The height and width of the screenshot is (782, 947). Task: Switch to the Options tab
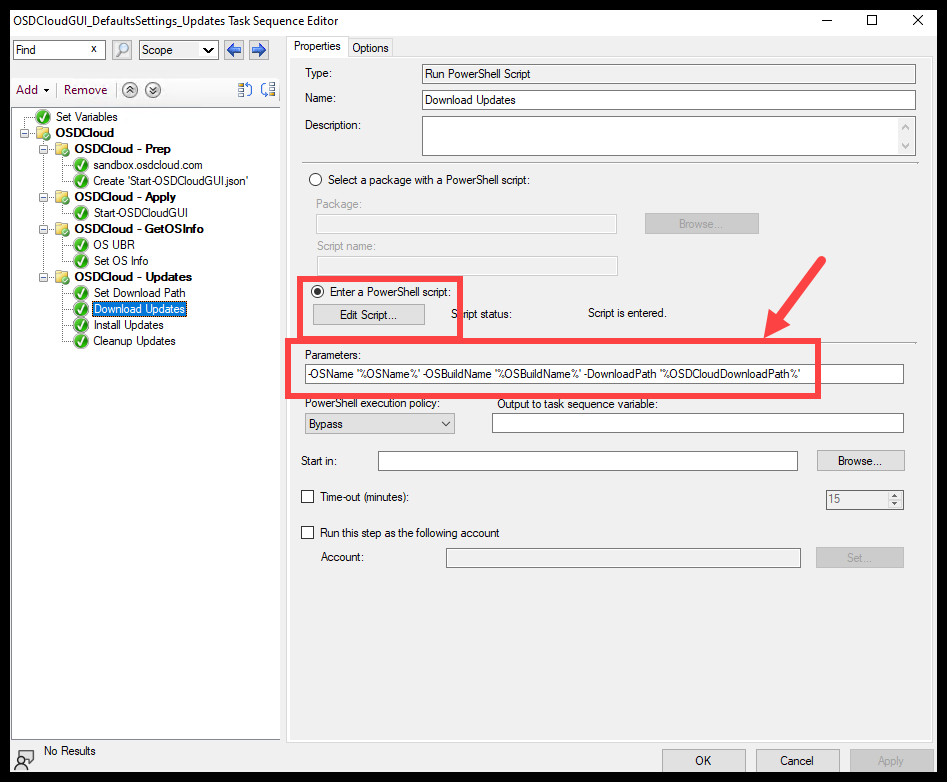[370, 46]
